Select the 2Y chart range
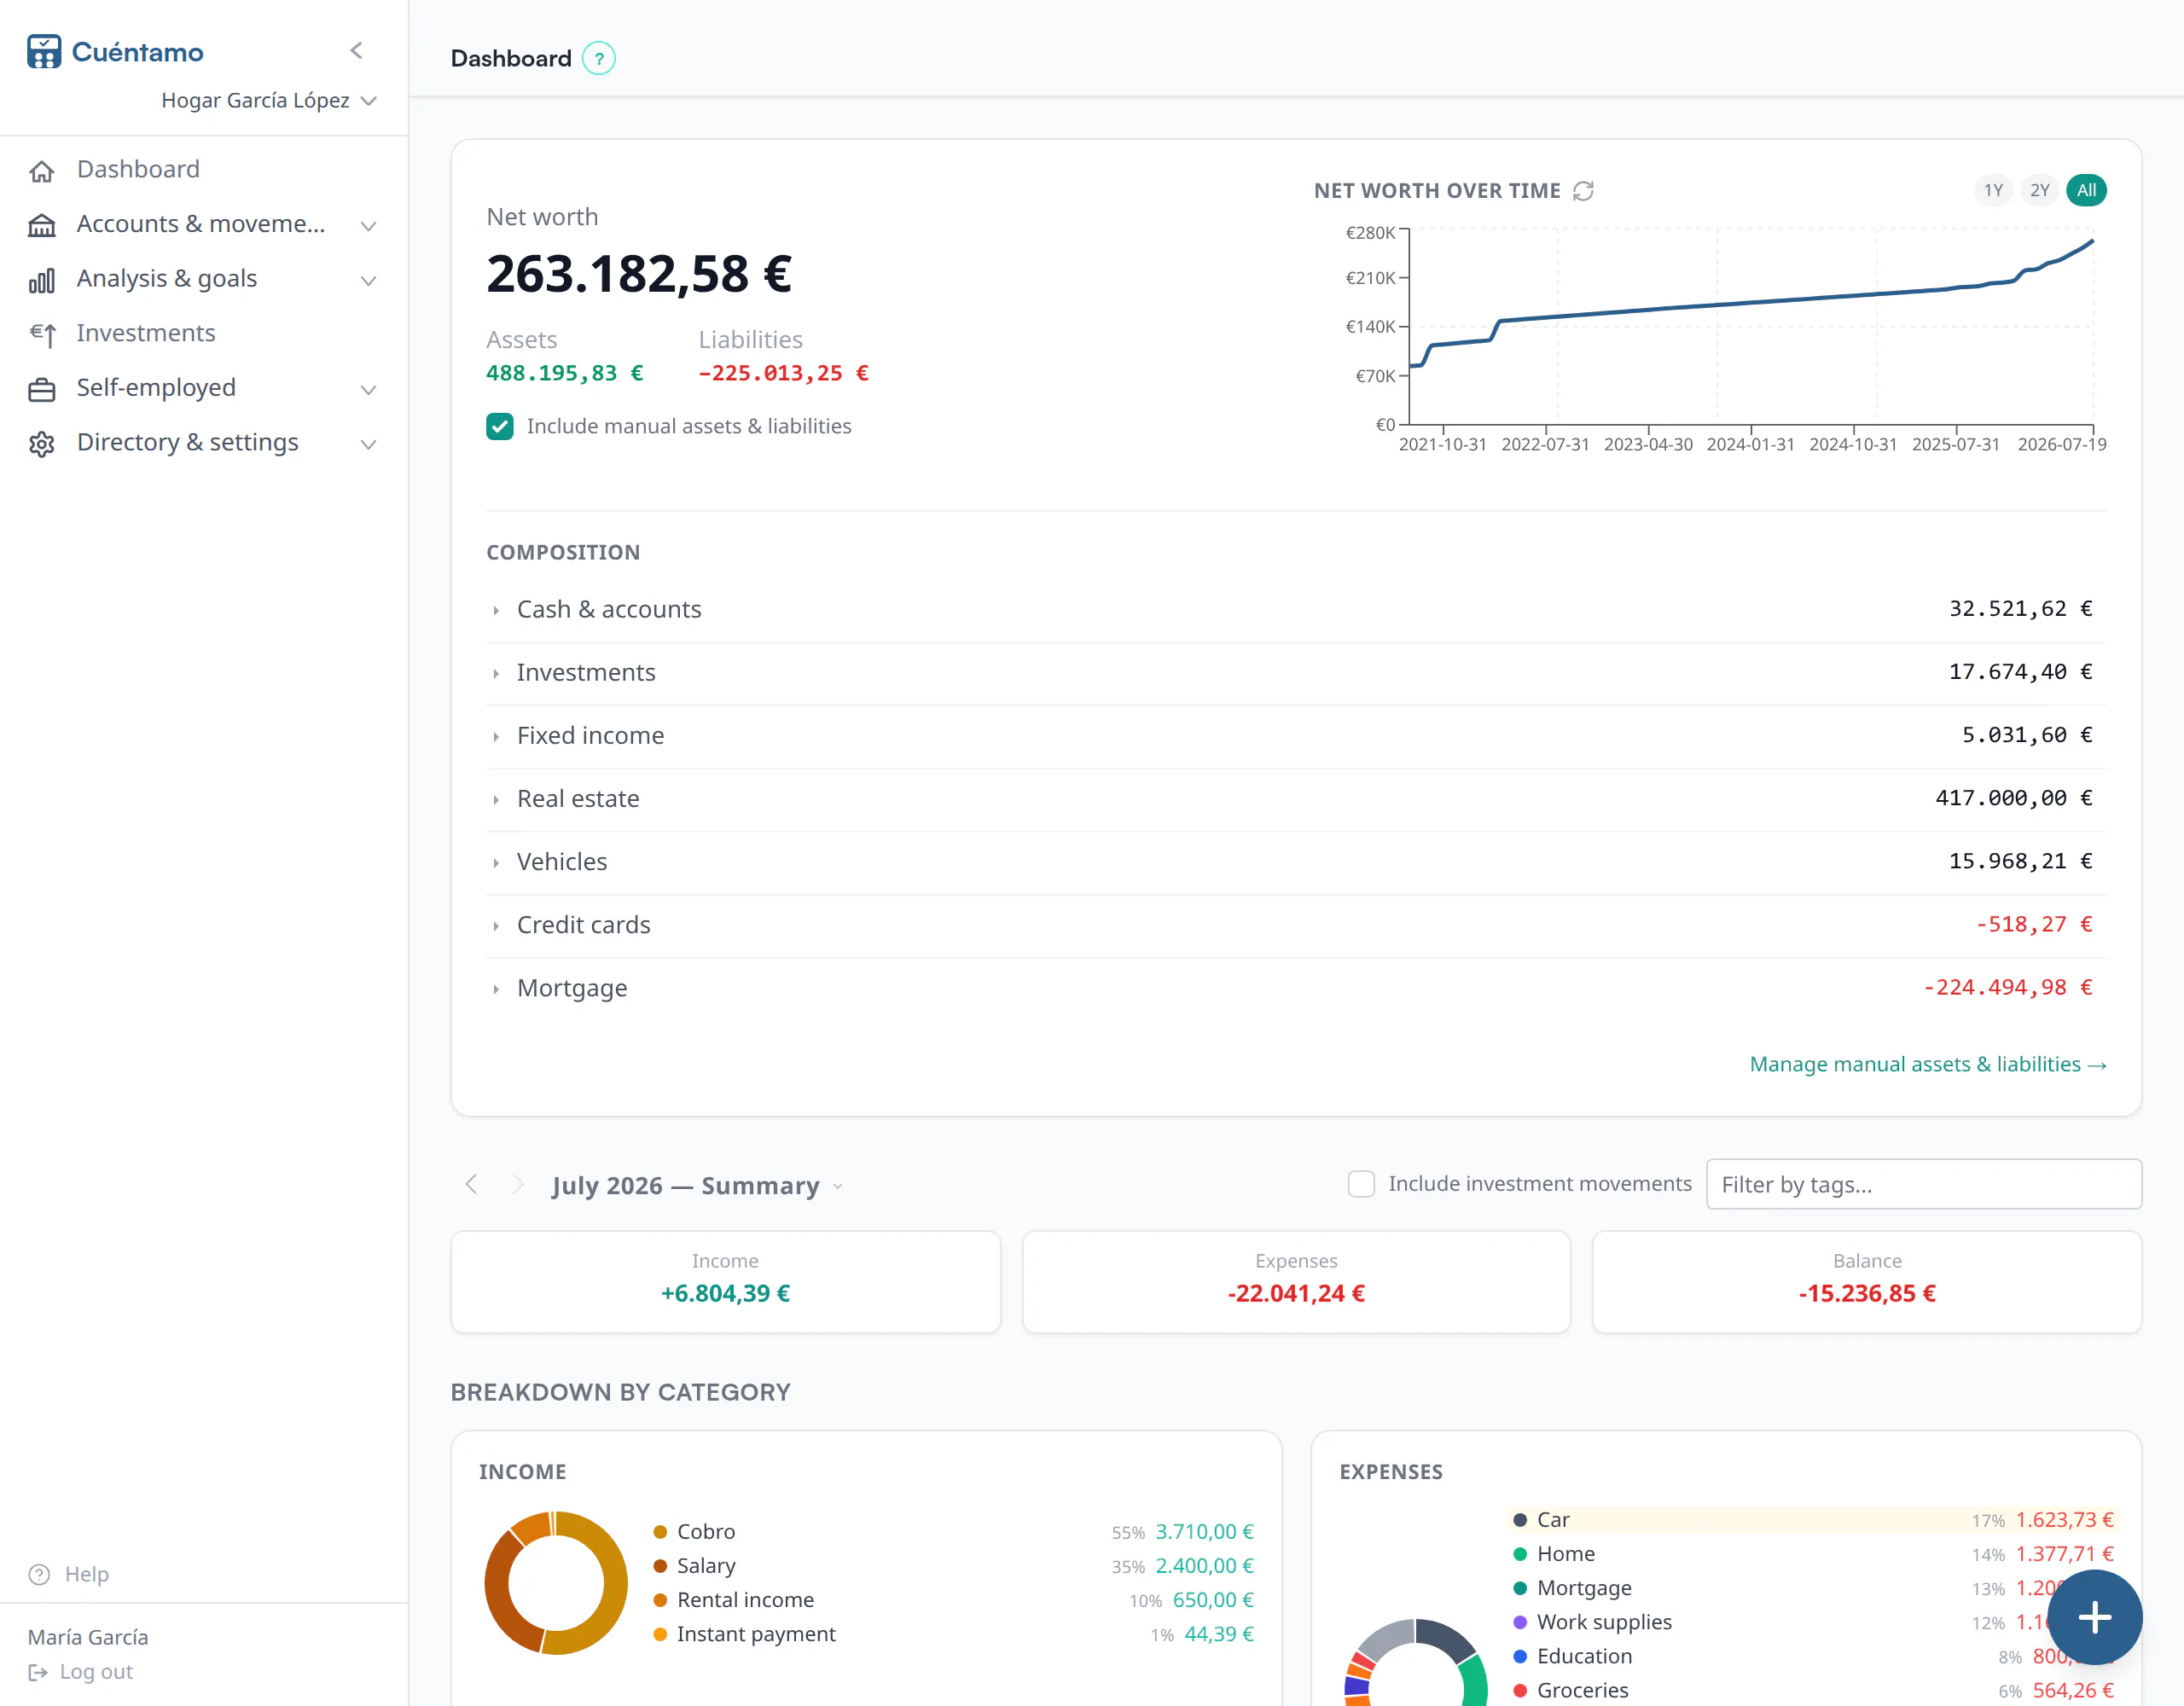 (2039, 190)
